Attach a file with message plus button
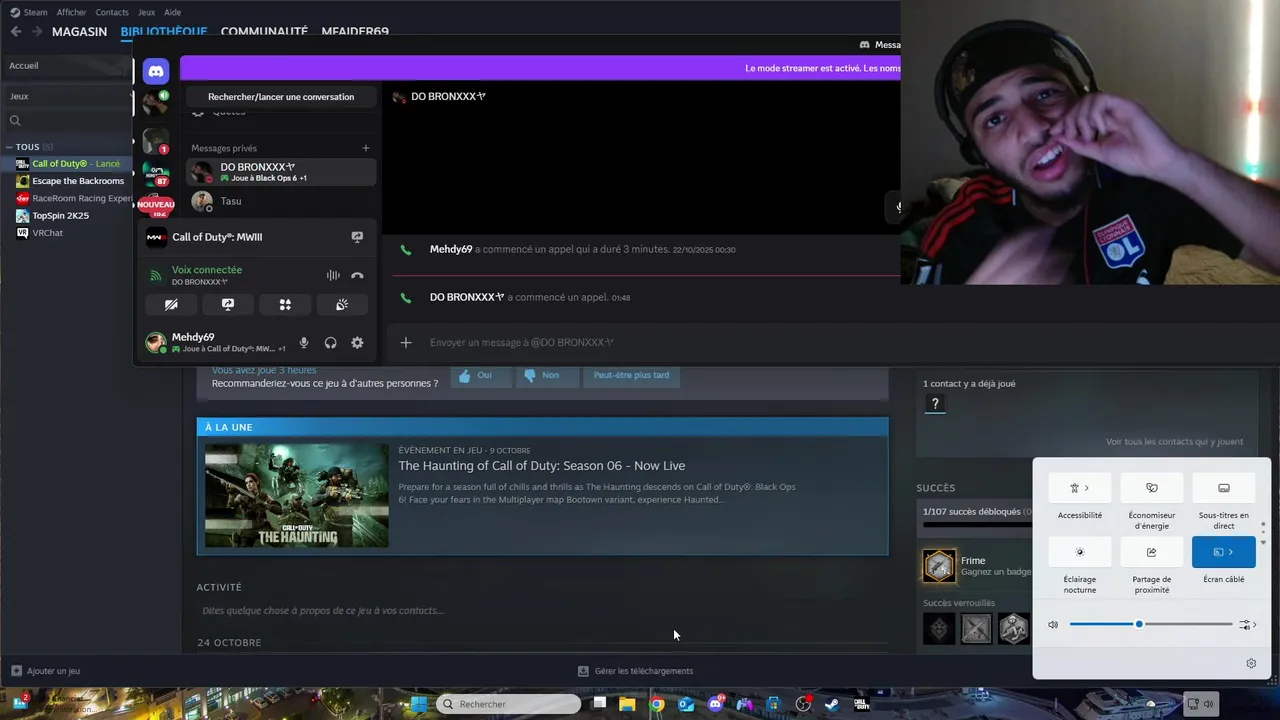The height and width of the screenshot is (720, 1280). coord(406,342)
